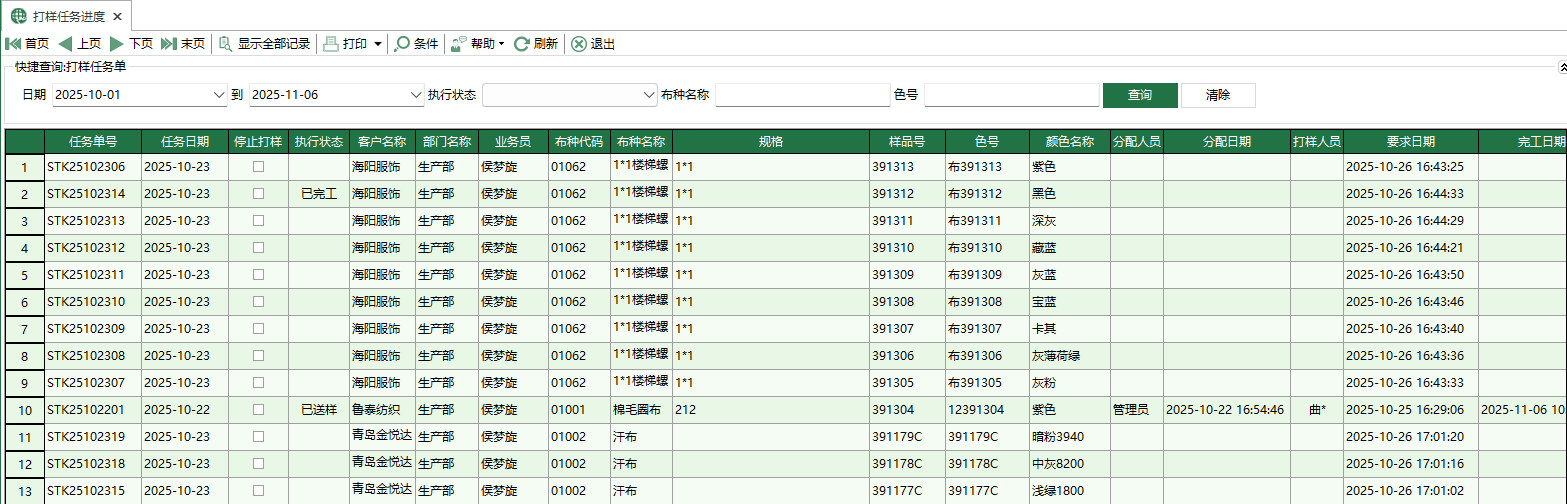Select the 打样任务进度 tab

(65, 16)
